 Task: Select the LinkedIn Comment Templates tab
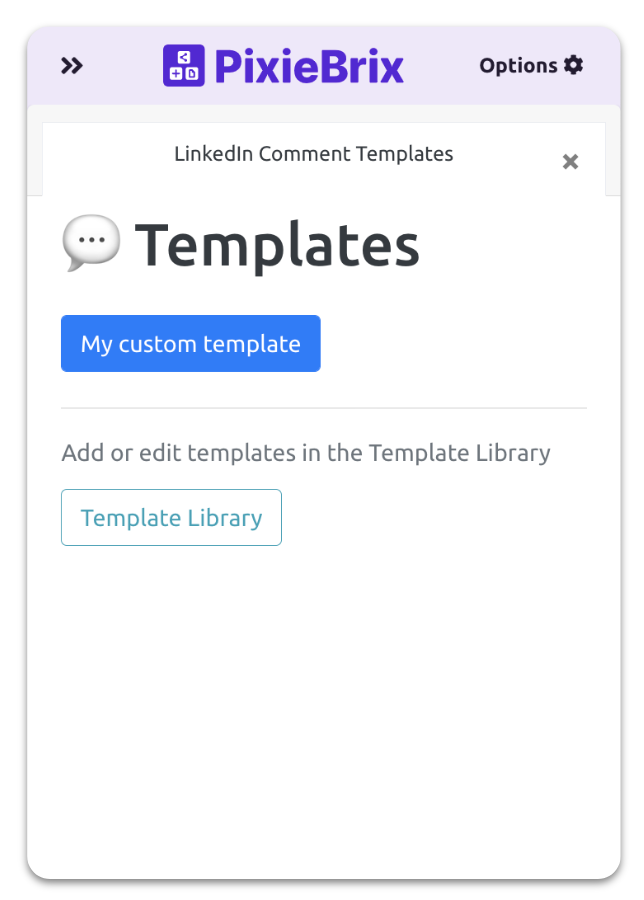click(313, 154)
